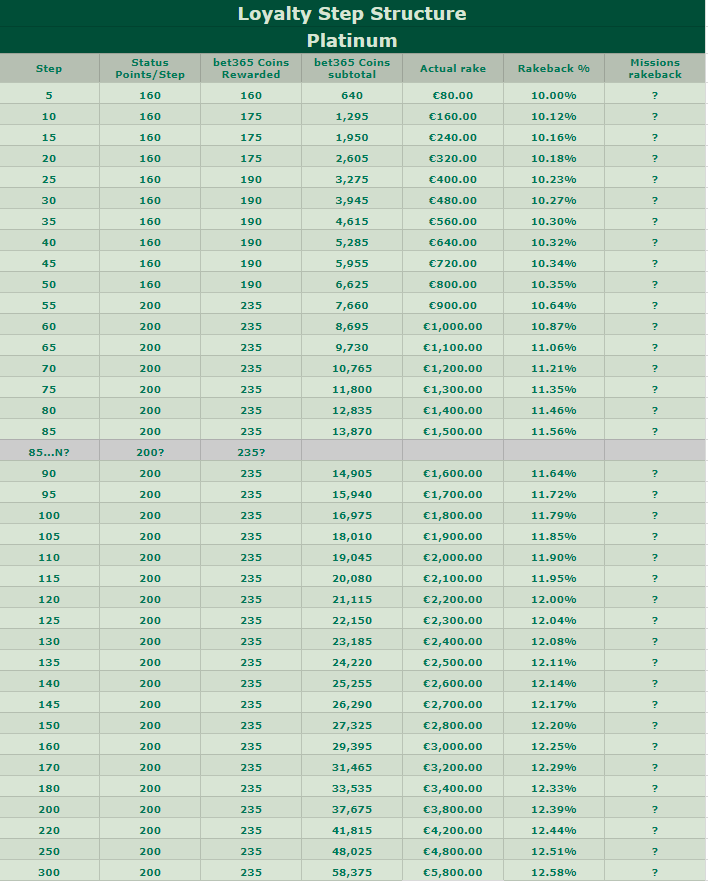Click the subtotal cell '14,905'

click(352, 473)
